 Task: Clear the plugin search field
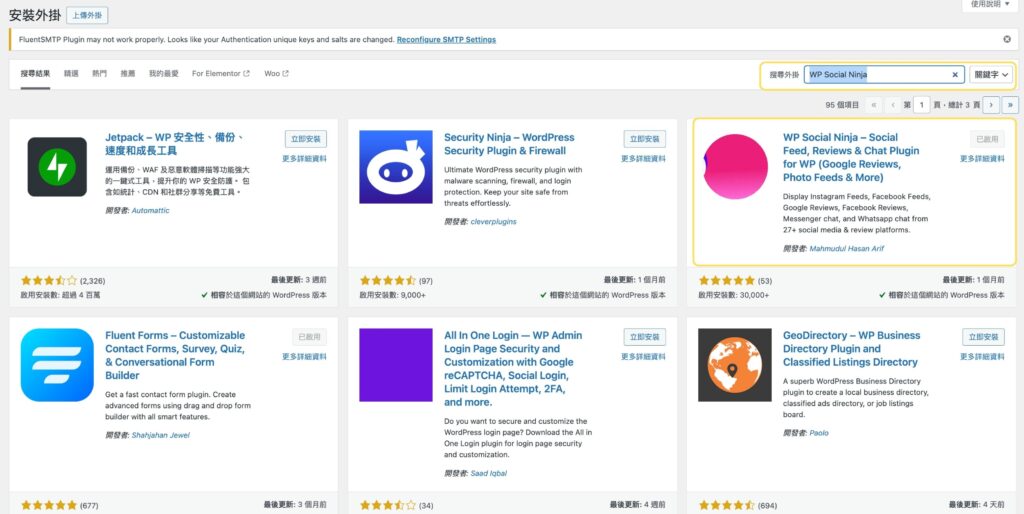pyautogui.click(x=955, y=75)
